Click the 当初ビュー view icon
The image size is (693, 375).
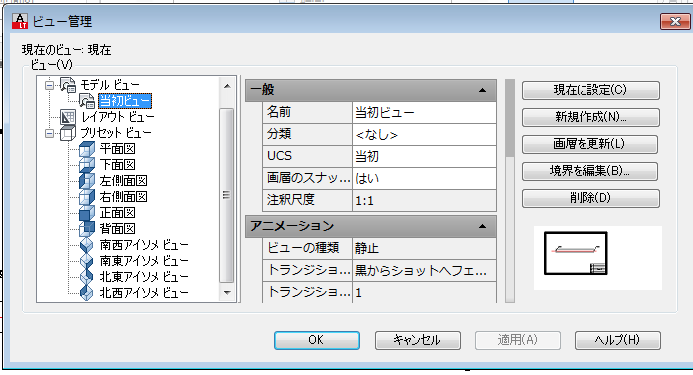[x=87, y=101]
